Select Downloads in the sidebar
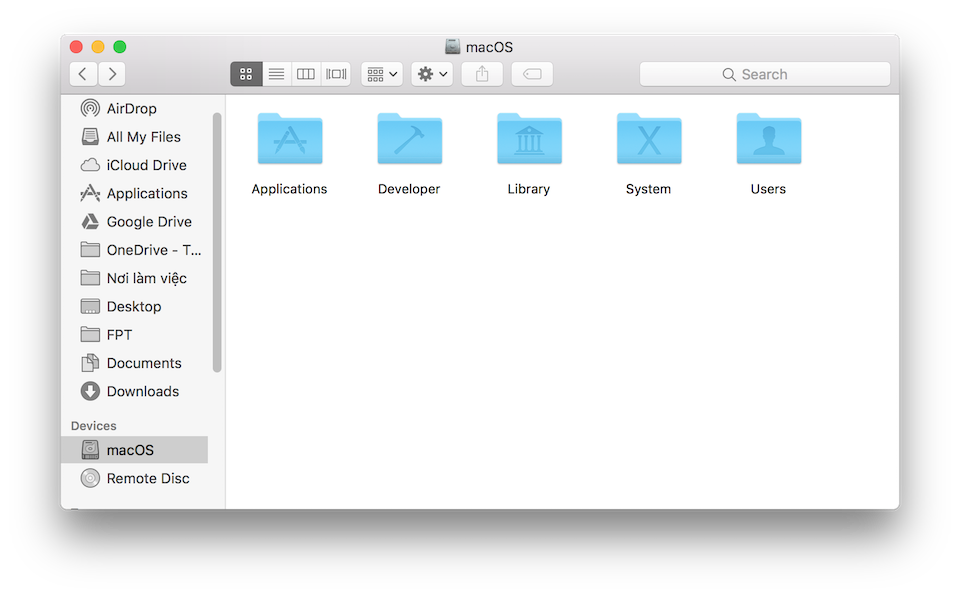Viewport: 960px width, 596px height. click(x=142, y=391)
